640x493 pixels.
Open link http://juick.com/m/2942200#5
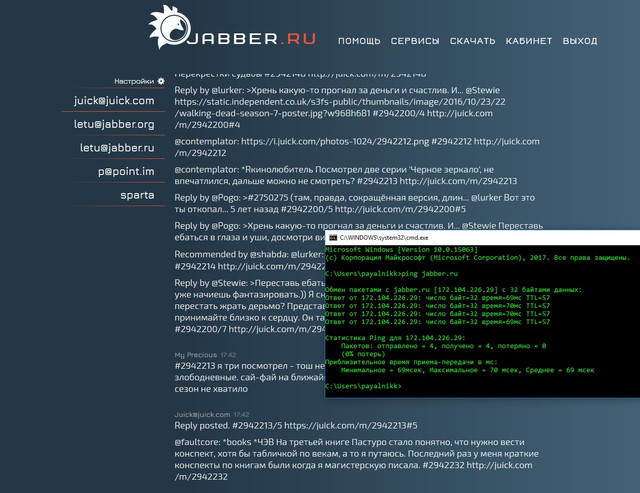(400, 209)
